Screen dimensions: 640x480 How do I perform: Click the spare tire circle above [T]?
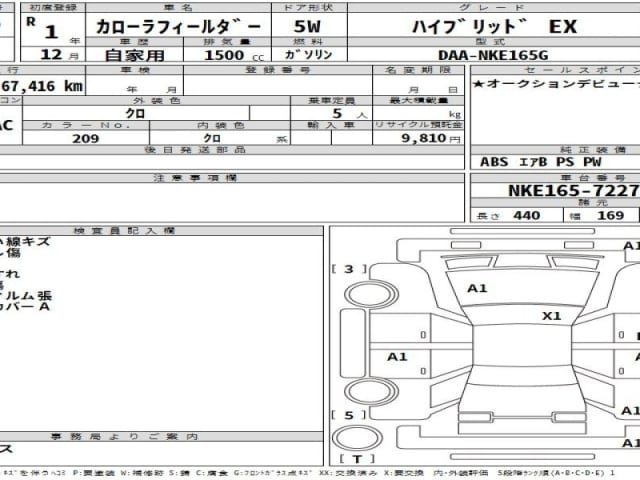[357, 438]
